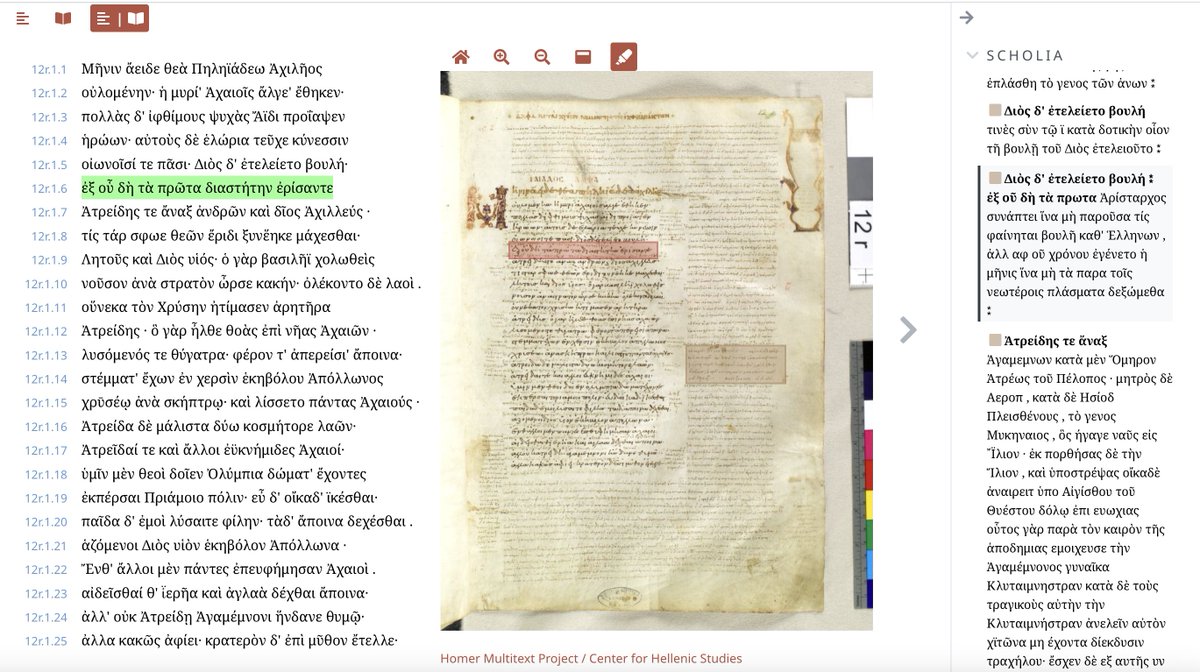Open line reference 12r.1.2
Viewport: 1200px width, 672px height.
(x=49, y=94)
